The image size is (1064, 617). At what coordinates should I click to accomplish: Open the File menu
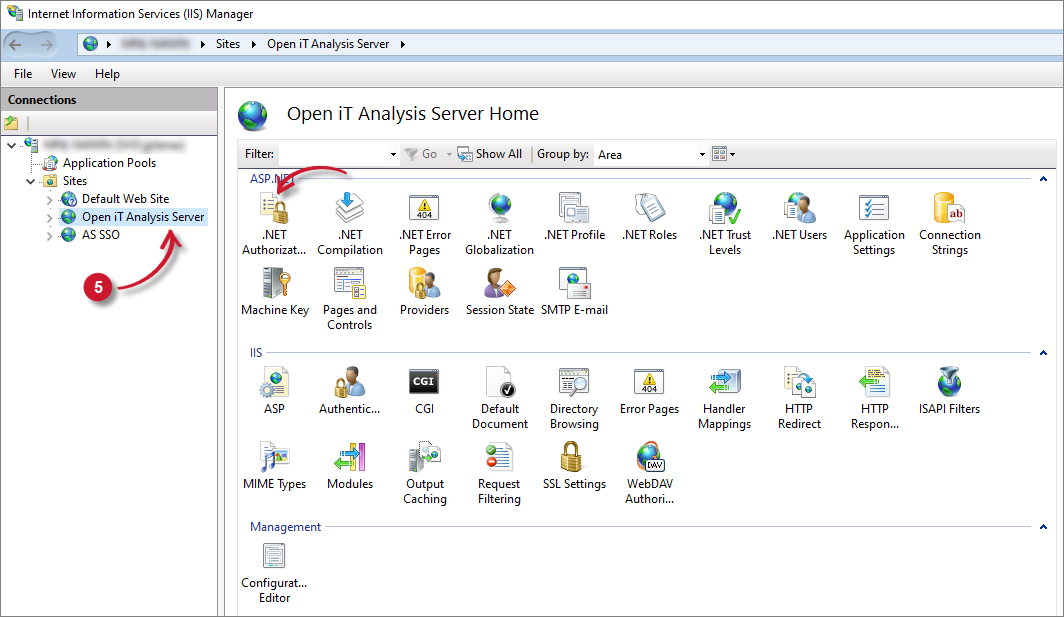tap(23, 74)
